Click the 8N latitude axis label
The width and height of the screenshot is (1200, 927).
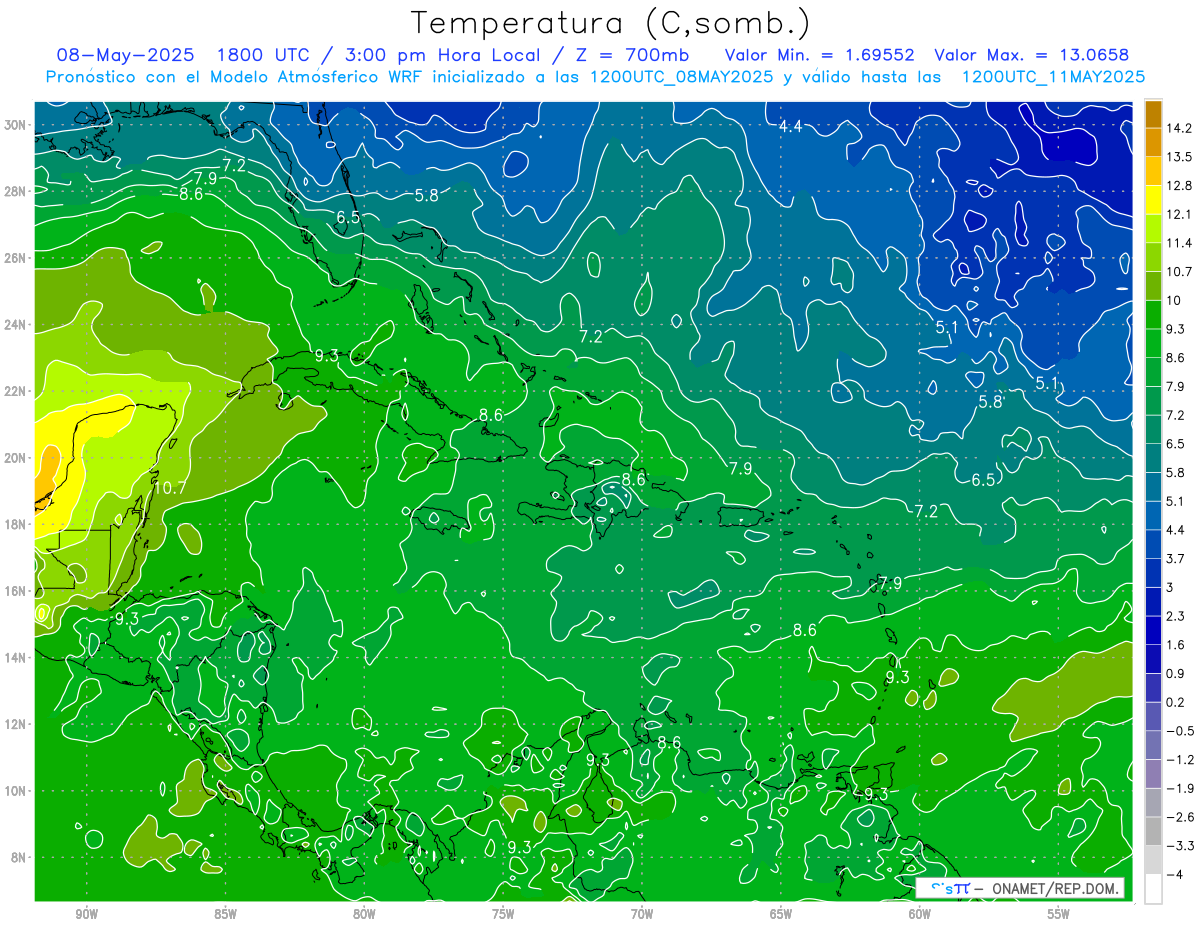(x=18, y=857)
